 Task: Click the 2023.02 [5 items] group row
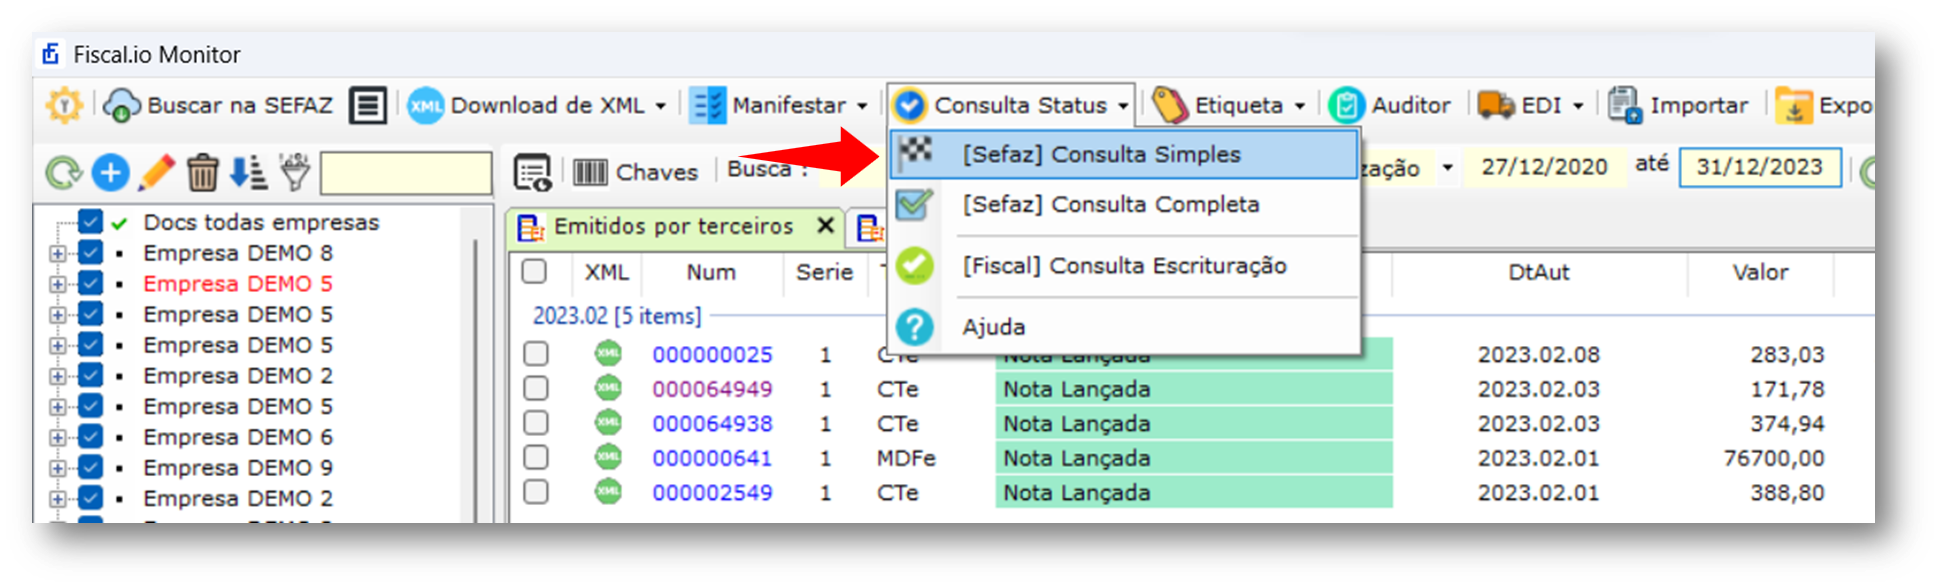616,316
